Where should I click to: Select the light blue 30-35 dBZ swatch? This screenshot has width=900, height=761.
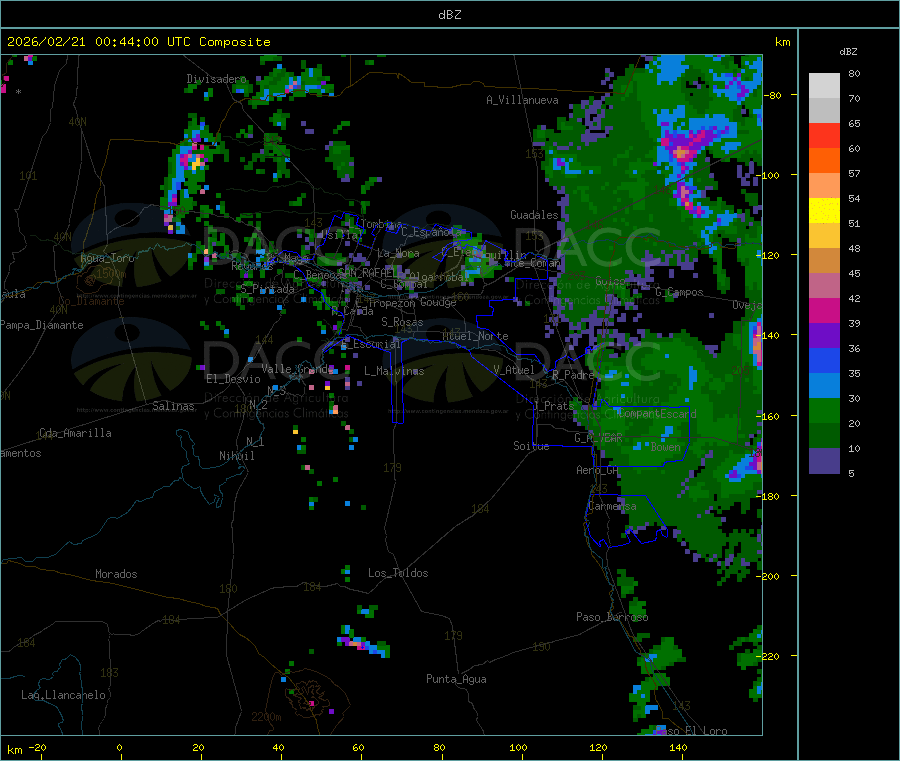[824, 386]
